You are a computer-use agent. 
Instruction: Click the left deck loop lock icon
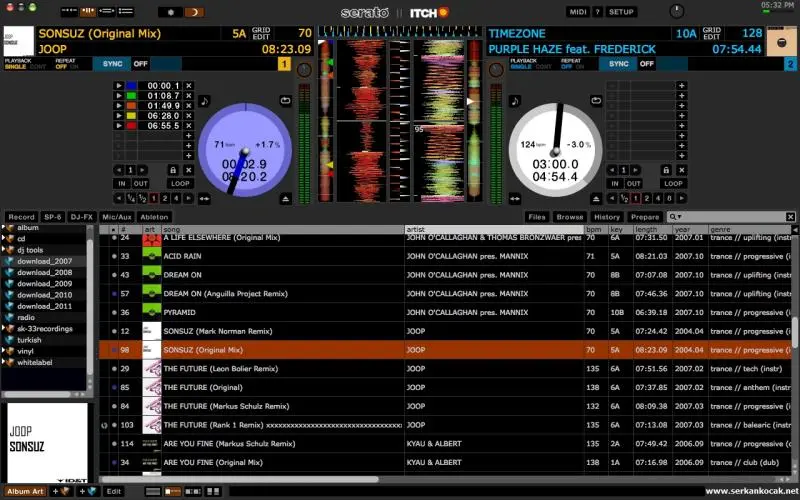tap(173, 170)
